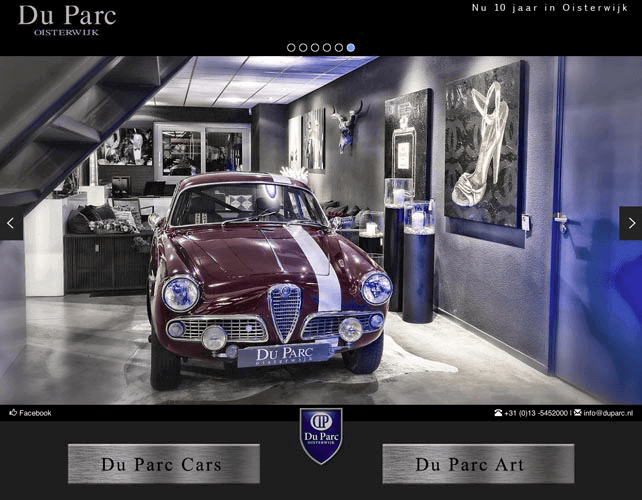
Task: Open the Du Parc Cars section
Action: 164,464
